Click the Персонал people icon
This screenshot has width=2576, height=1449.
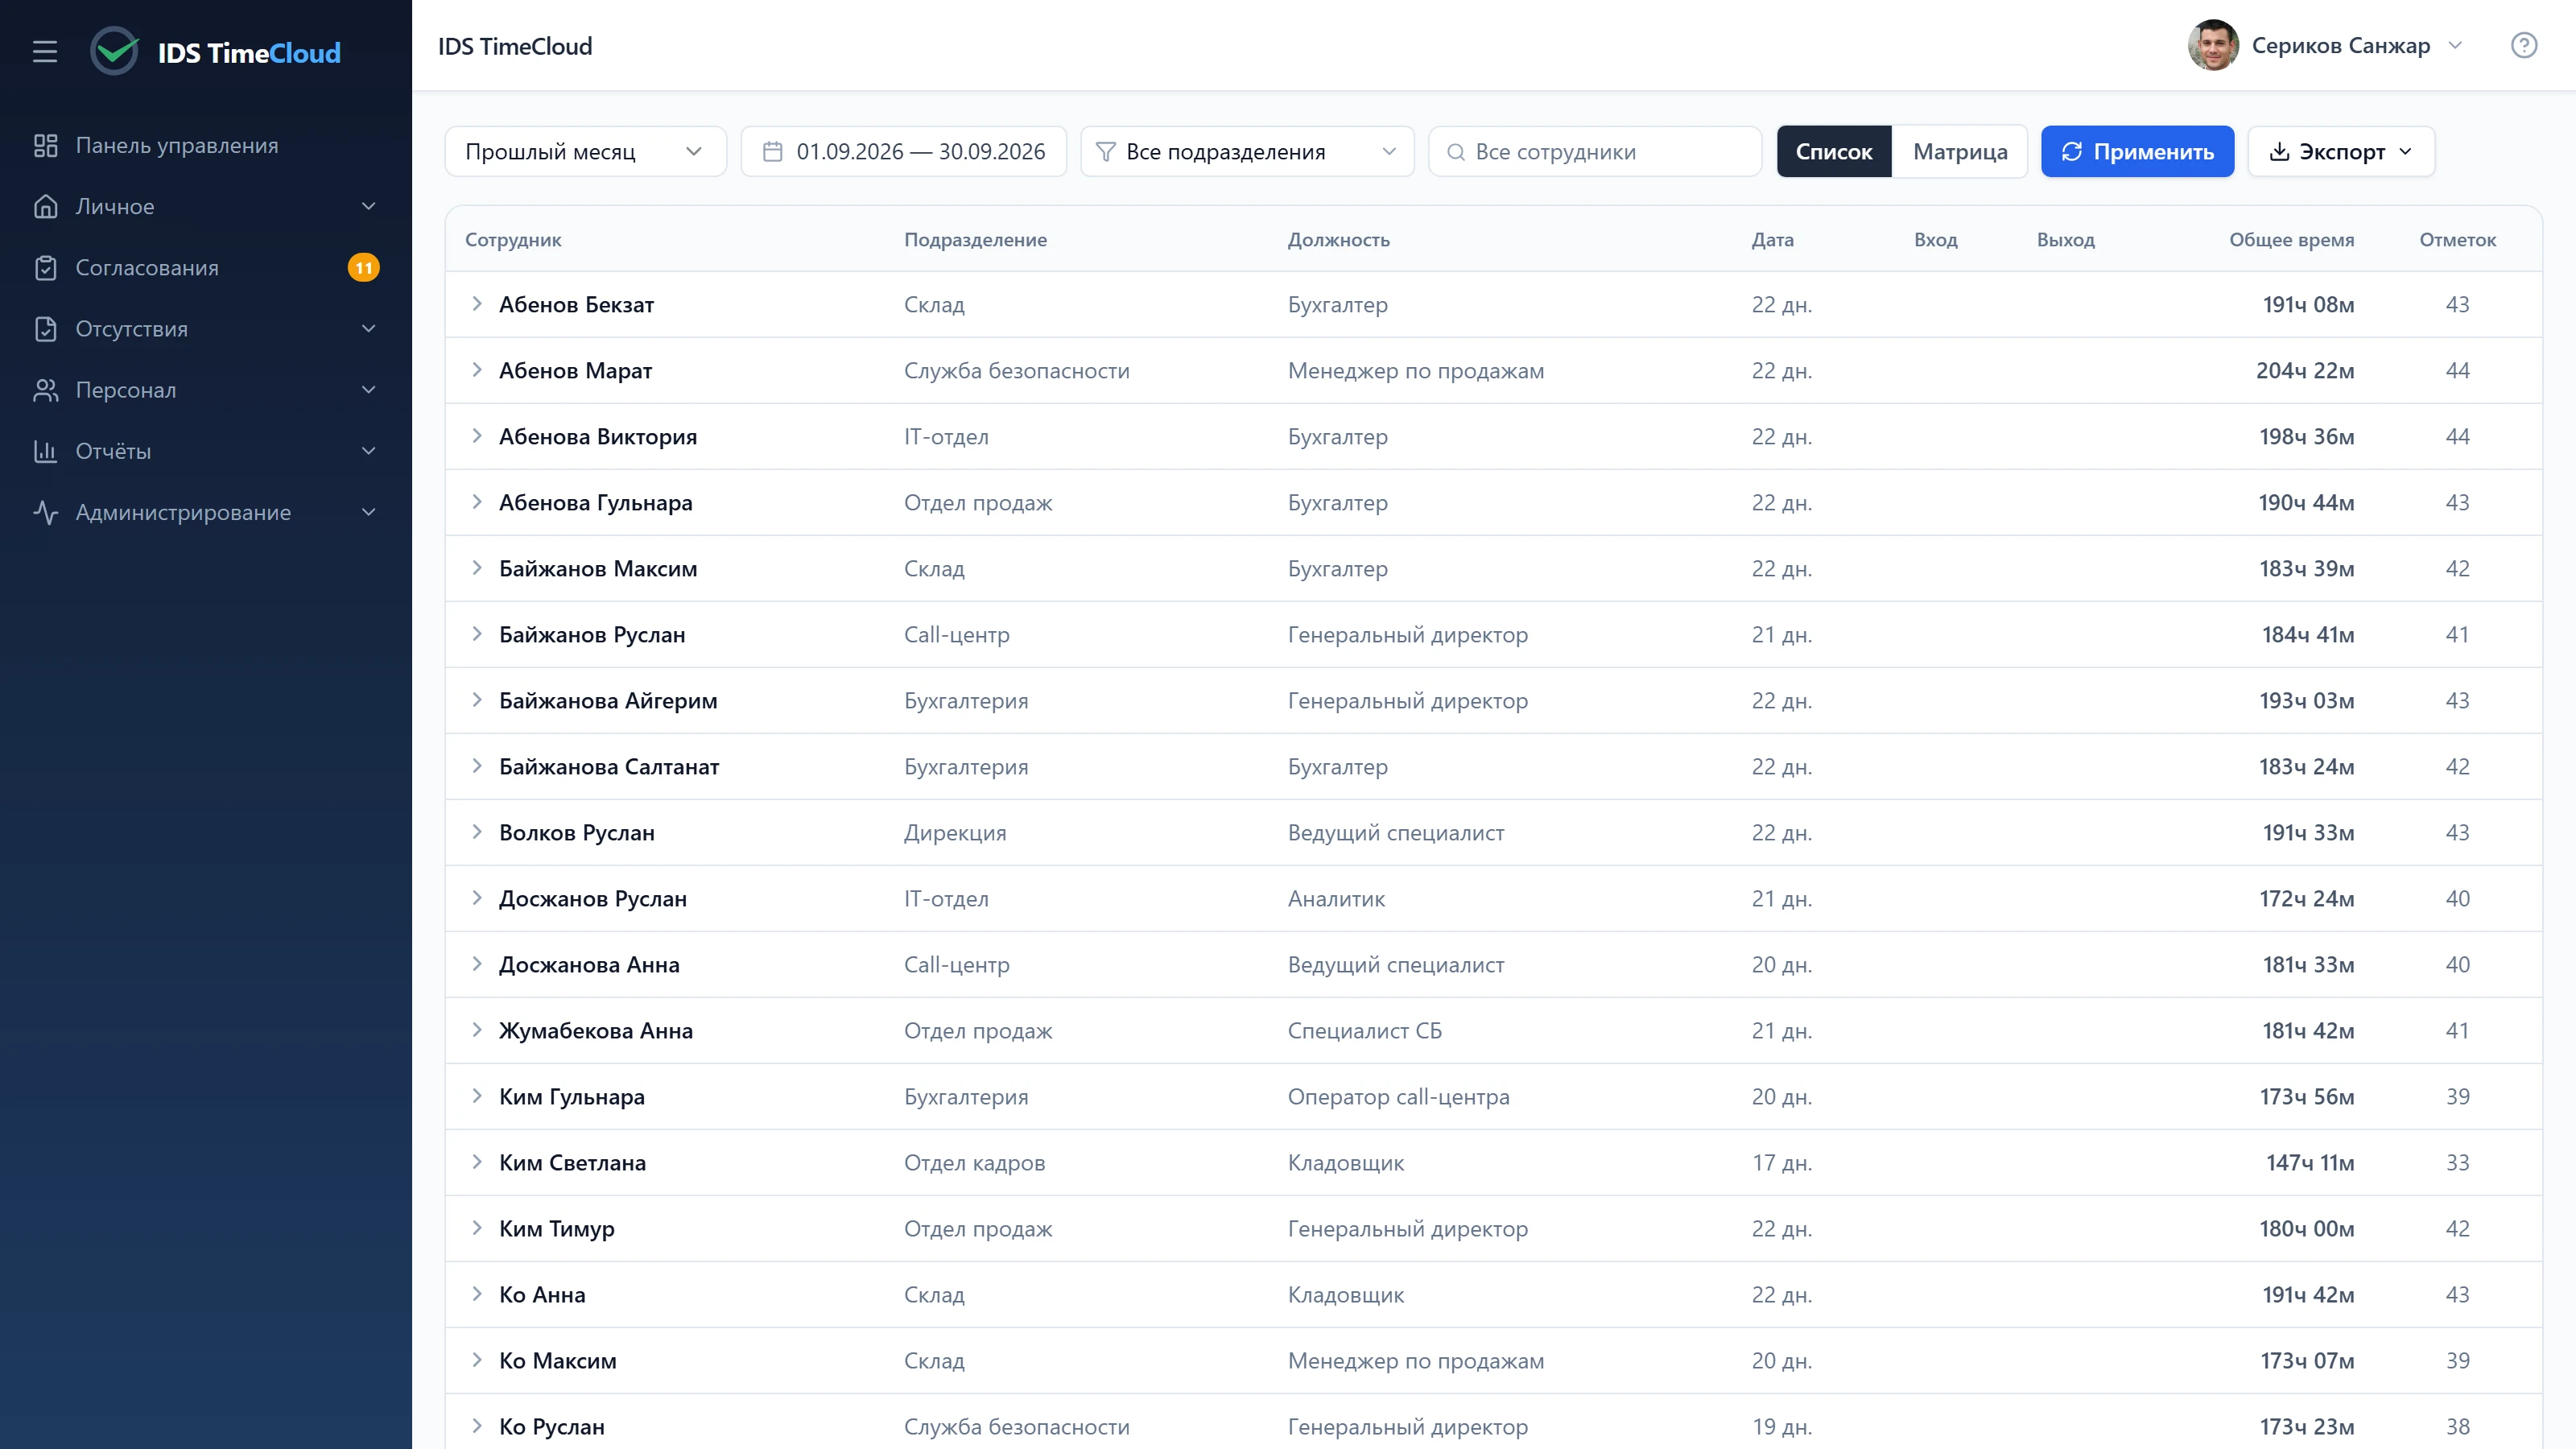pos(46,390)
